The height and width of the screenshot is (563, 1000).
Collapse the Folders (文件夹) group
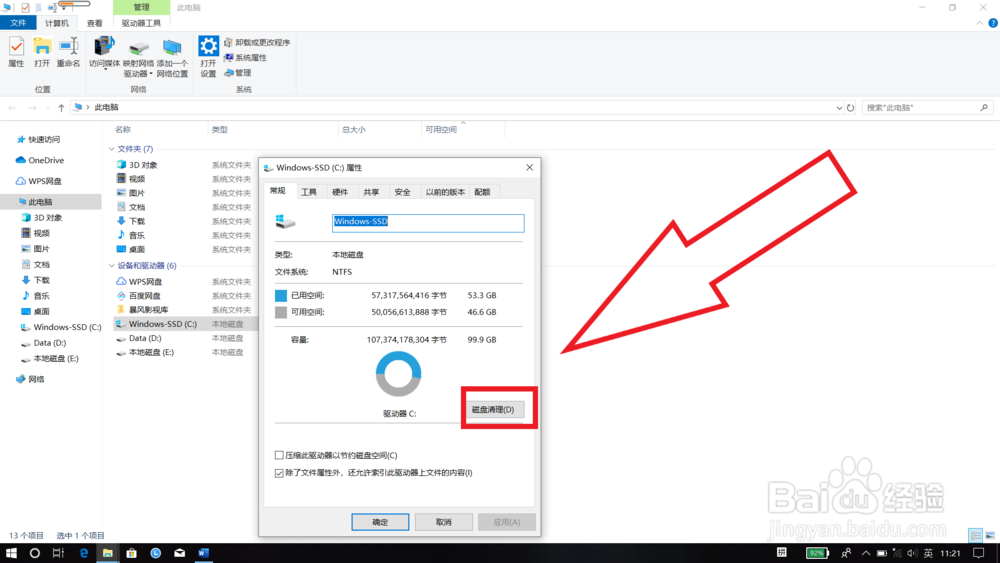(x=112, y=149)
